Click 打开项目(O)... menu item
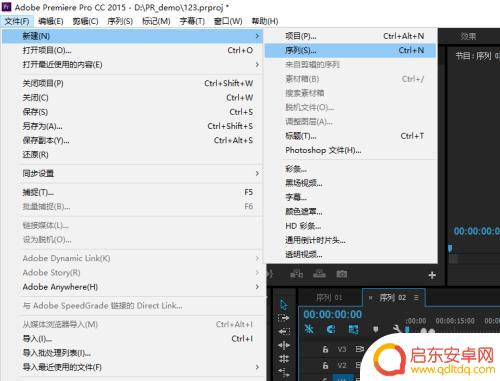The image size is (500, 381). pos(133,50)
